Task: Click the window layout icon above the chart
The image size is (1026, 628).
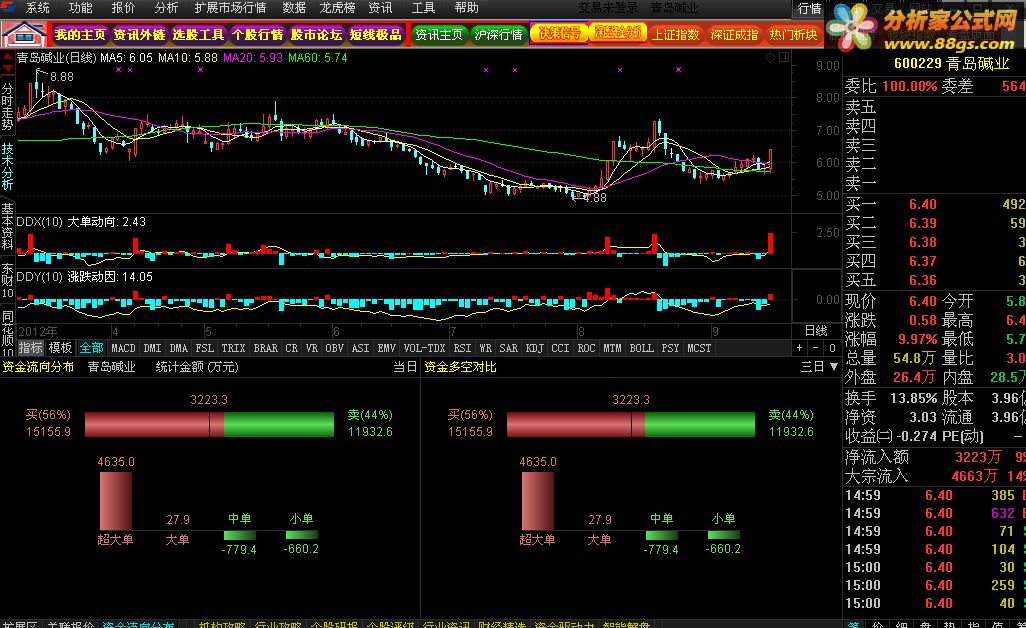Action: coord(784,58)
